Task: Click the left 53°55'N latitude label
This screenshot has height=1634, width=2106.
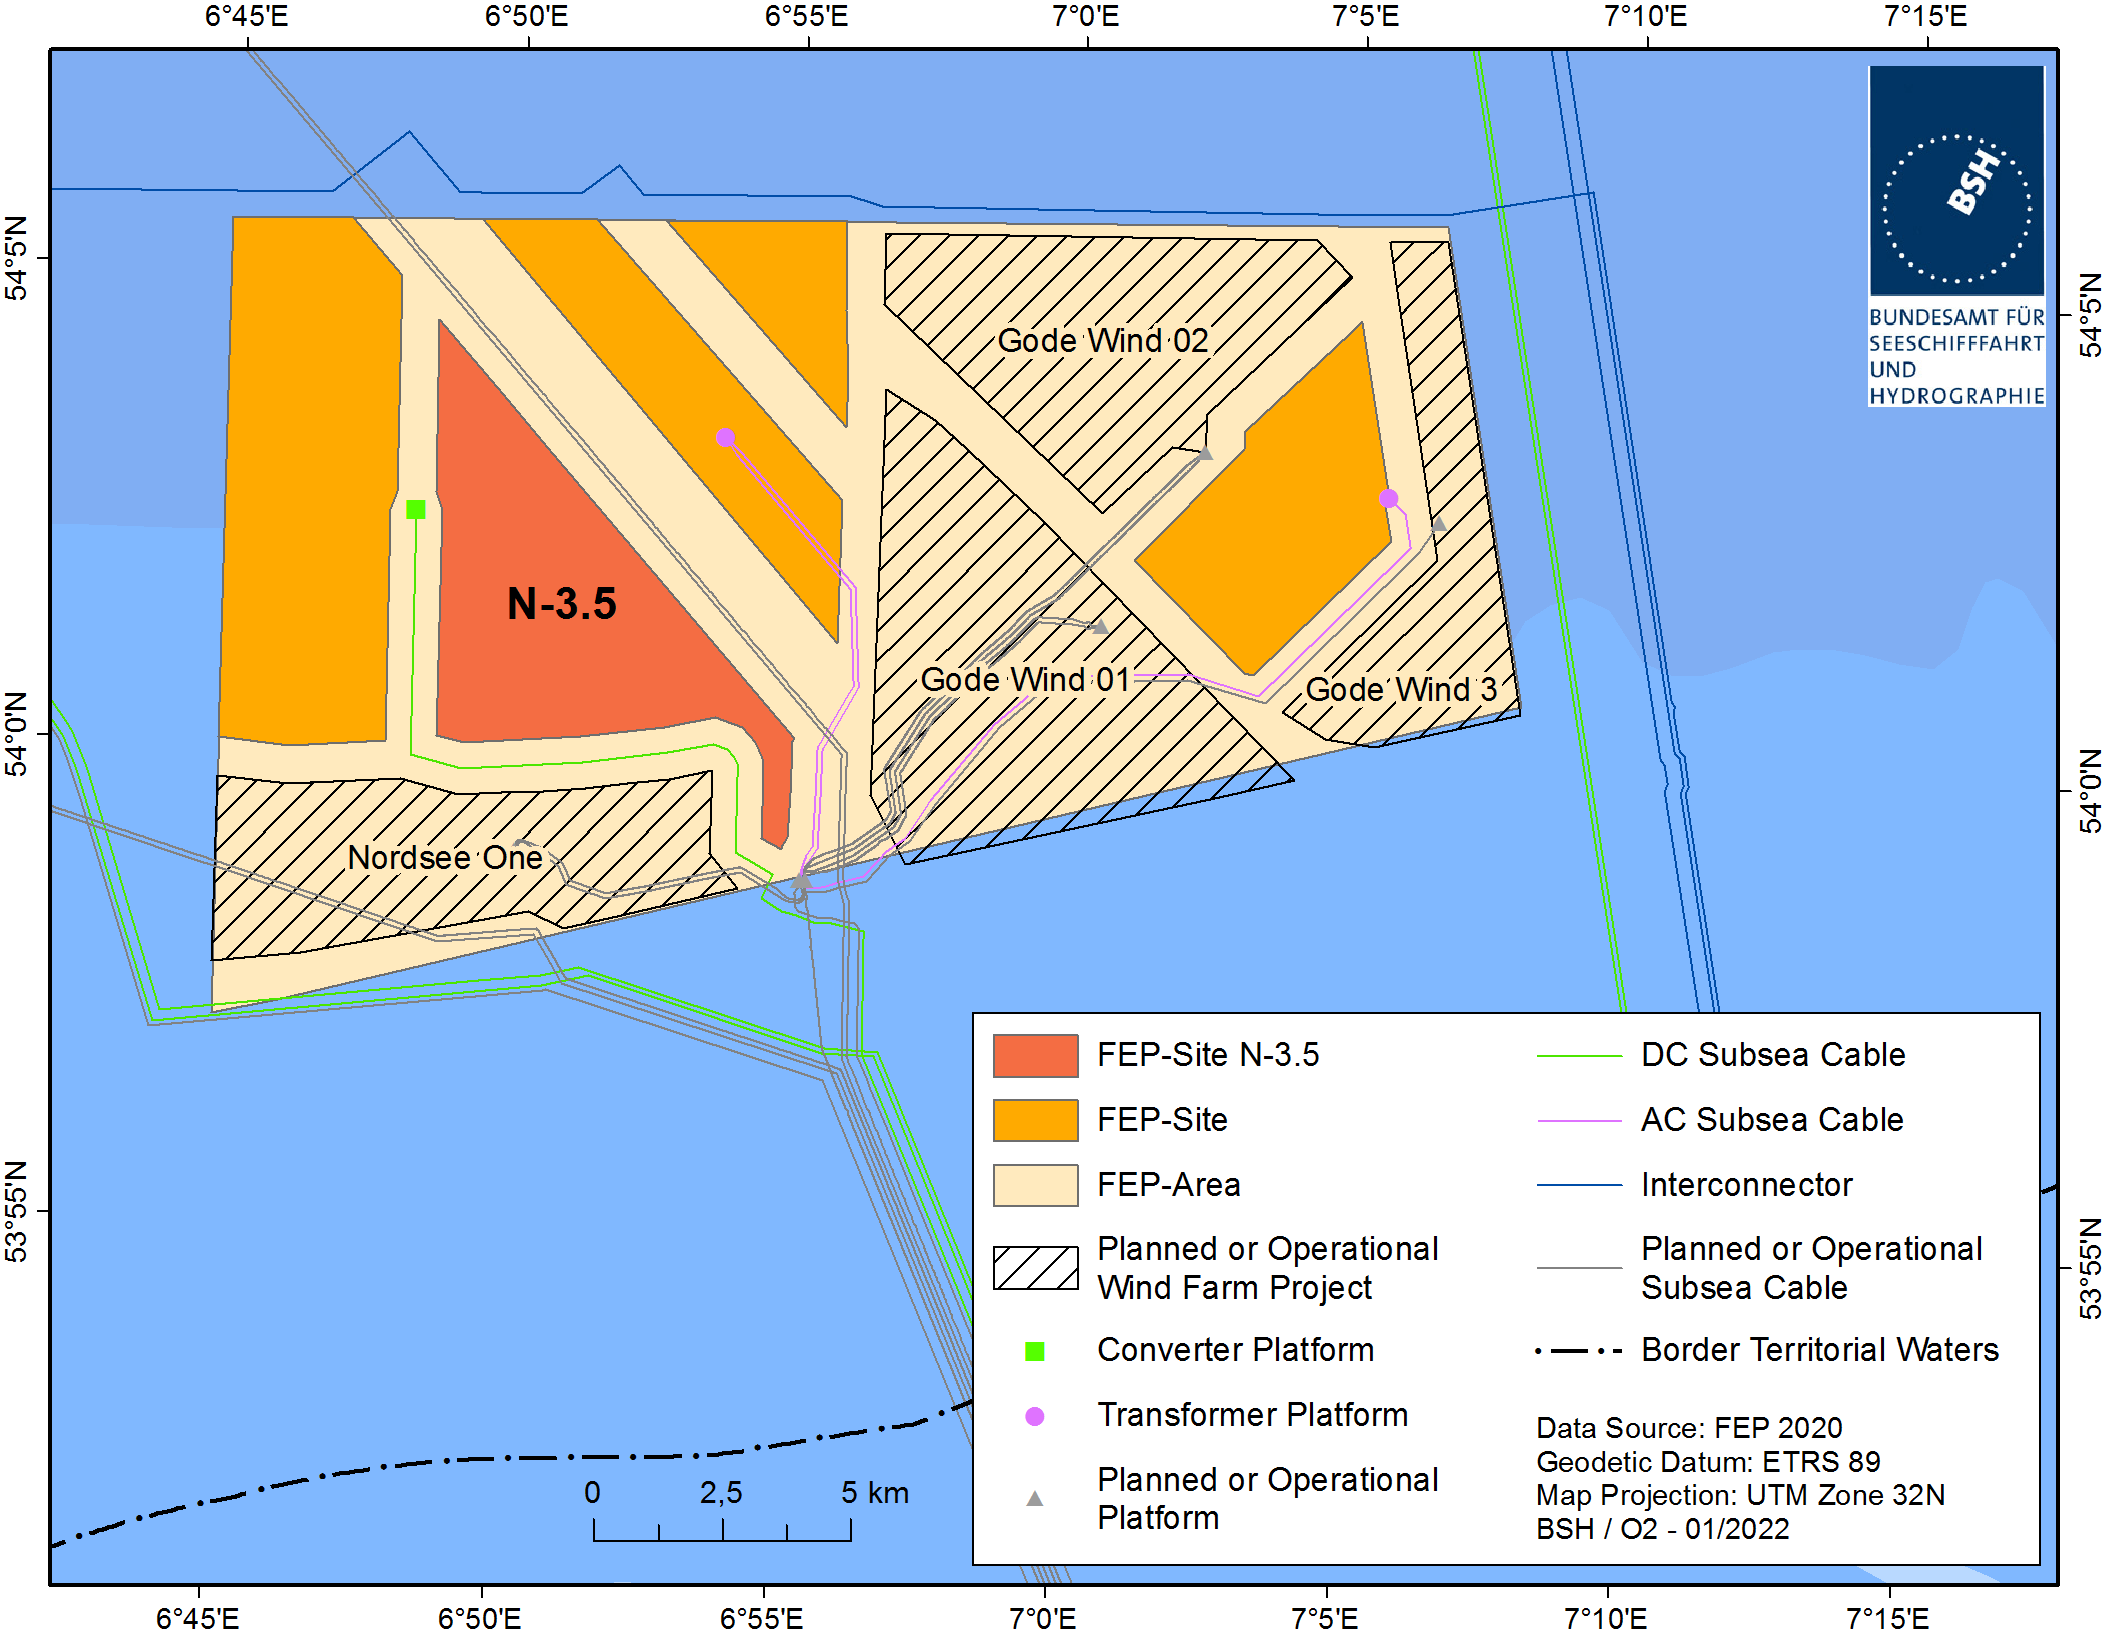Action: (17, 1212)
